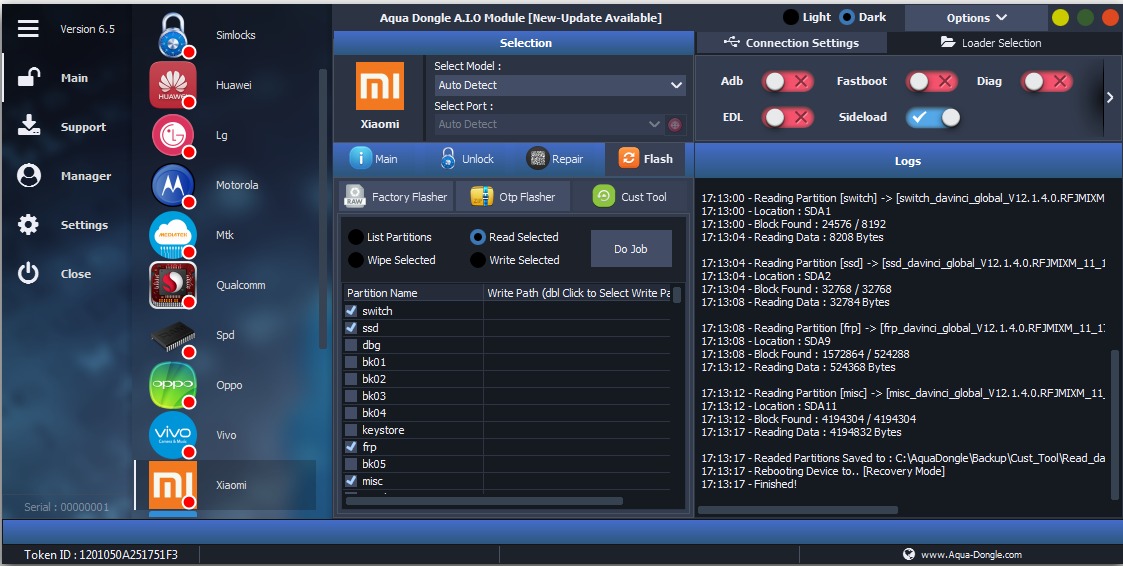The image size is (1123, 566).
Task: Select the Qualcomm Snapdragon icon
Action: click(x=173, y=285)
